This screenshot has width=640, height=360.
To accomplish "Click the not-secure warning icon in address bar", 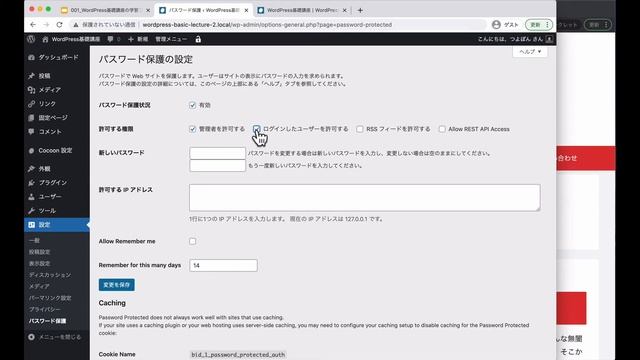I will pyautogui.click(x=76, y=25).
